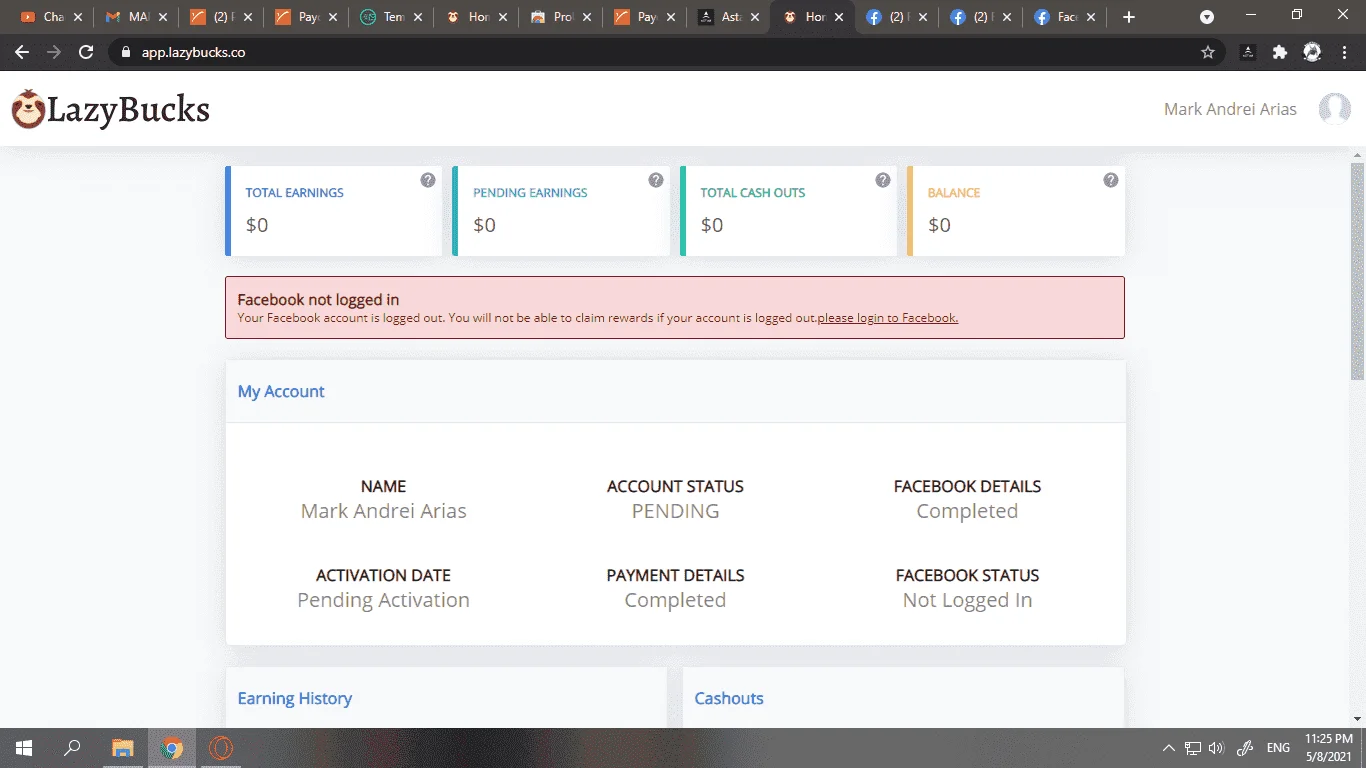Click the Pending Earnings $0 amount
Viewport: 1366px width, 768px height.
click(484, 225)
